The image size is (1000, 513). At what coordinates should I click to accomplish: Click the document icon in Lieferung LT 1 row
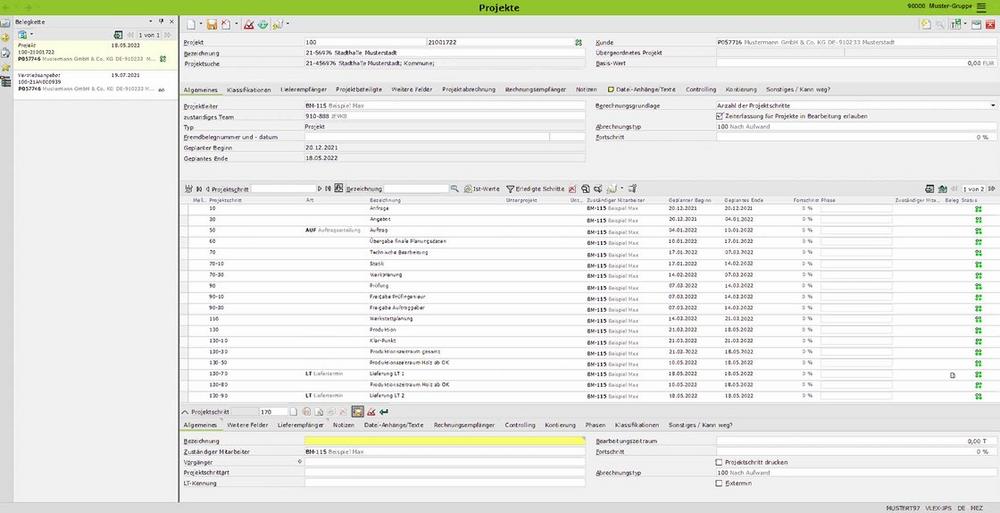pyautogui.click(x=952, y=374)
